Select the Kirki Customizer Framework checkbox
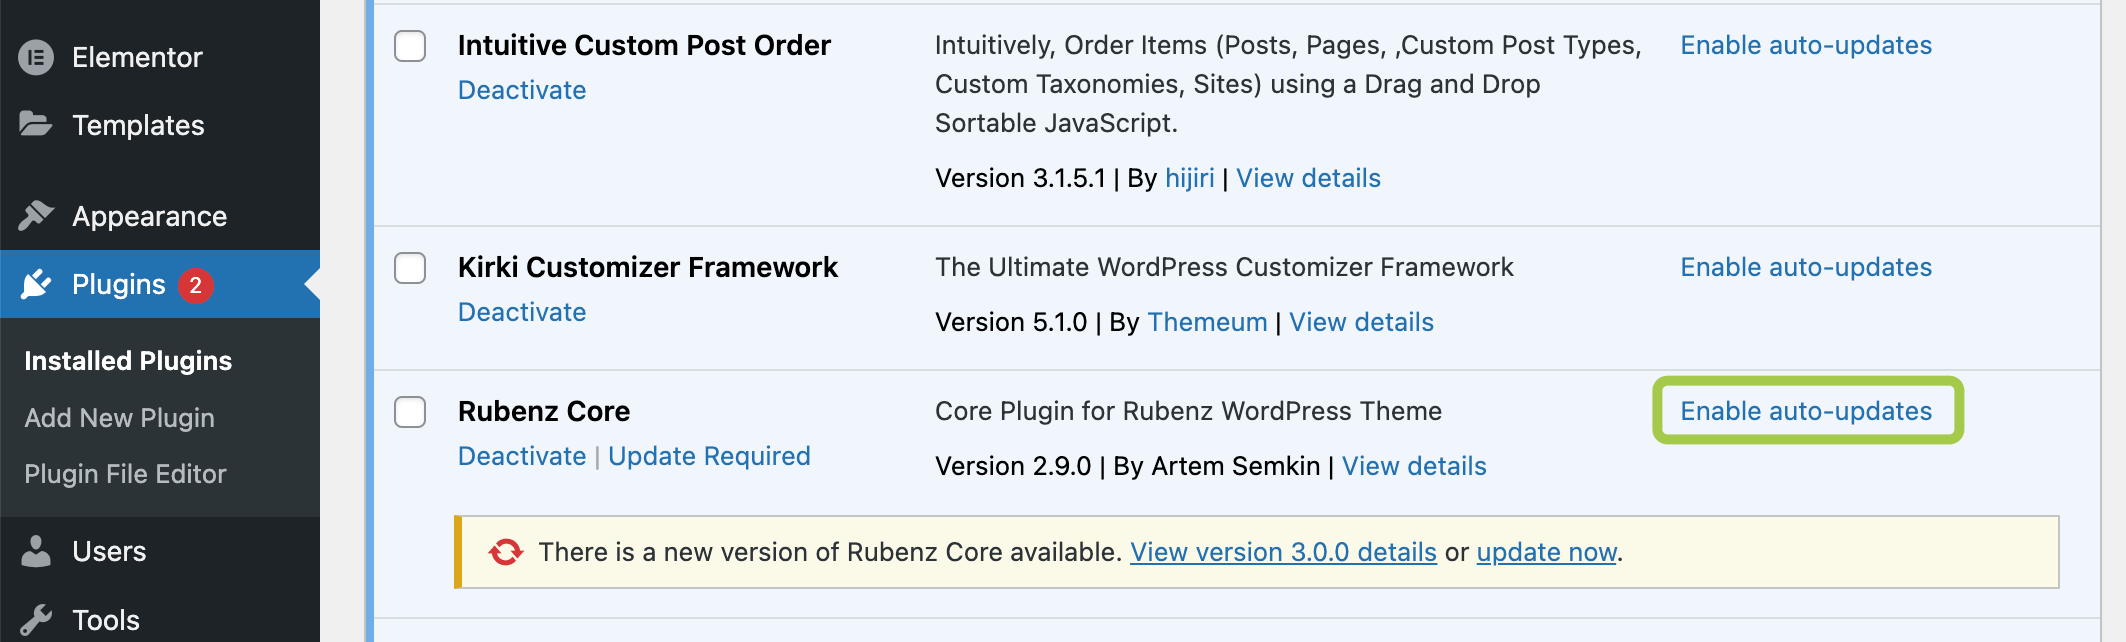The image size is (2126, 642). pyautogui.click(x=410, y=268)
